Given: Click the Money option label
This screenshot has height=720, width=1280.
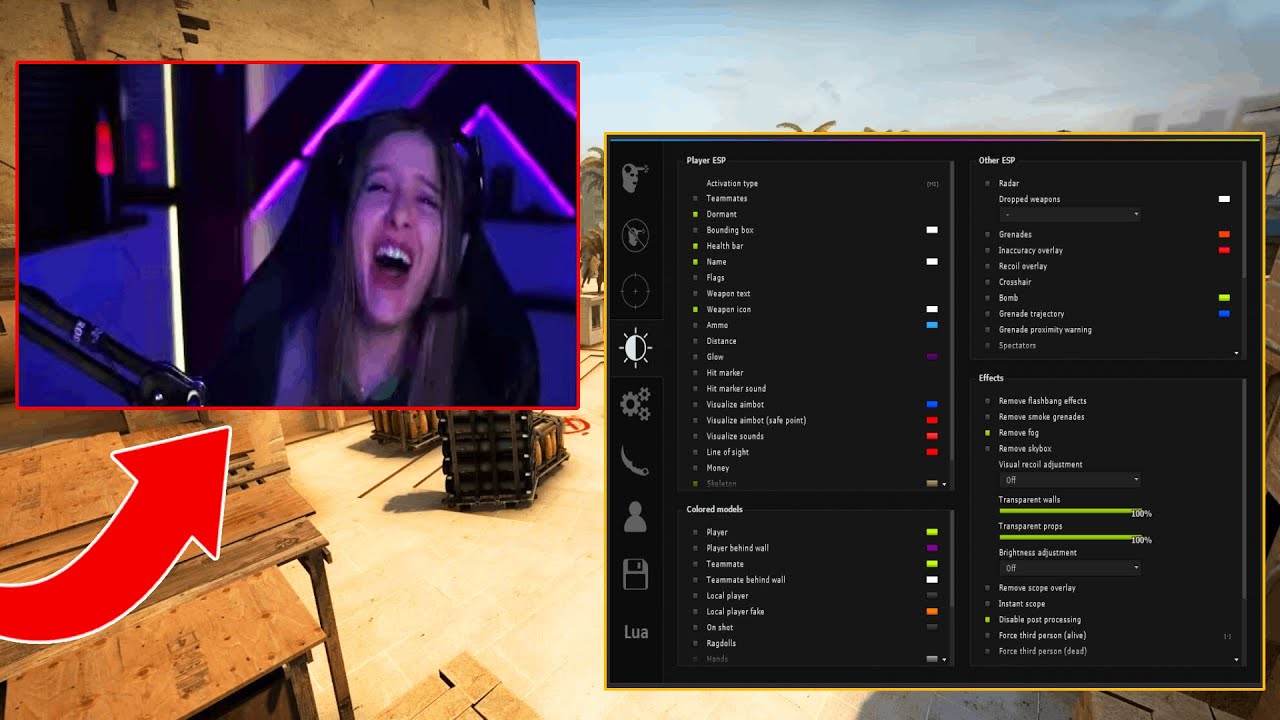Looking at the screenshot, I should pyautogui.click(x=718, y=468).
